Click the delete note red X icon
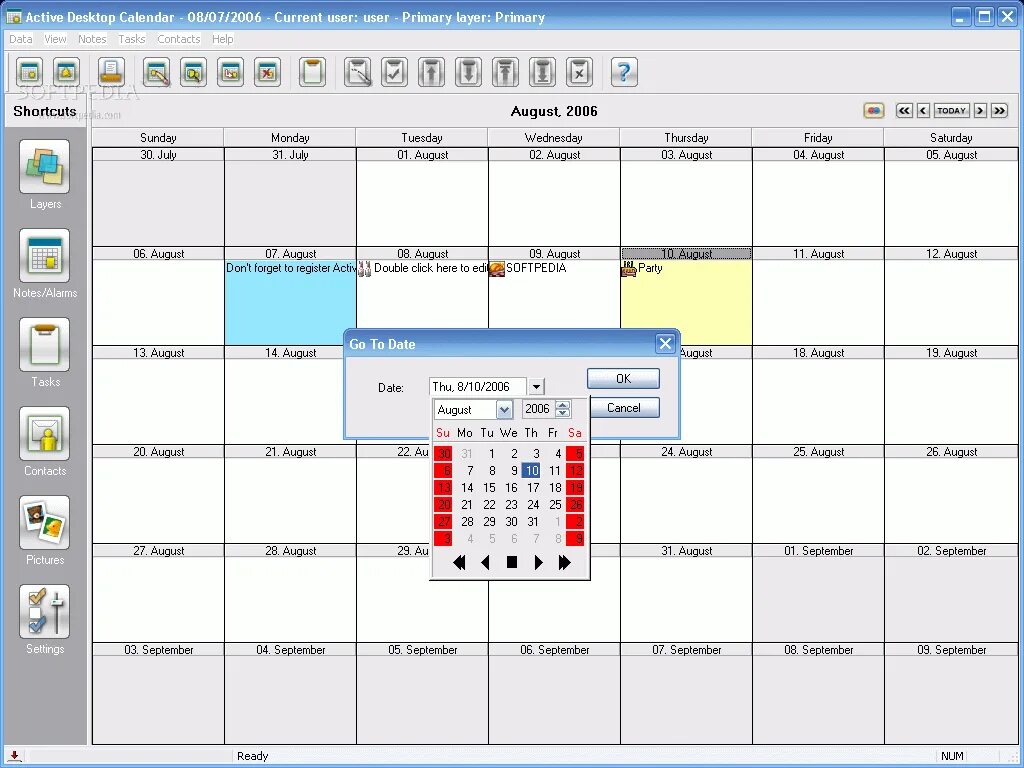1024x768 pixels. [x=267, y=72]
